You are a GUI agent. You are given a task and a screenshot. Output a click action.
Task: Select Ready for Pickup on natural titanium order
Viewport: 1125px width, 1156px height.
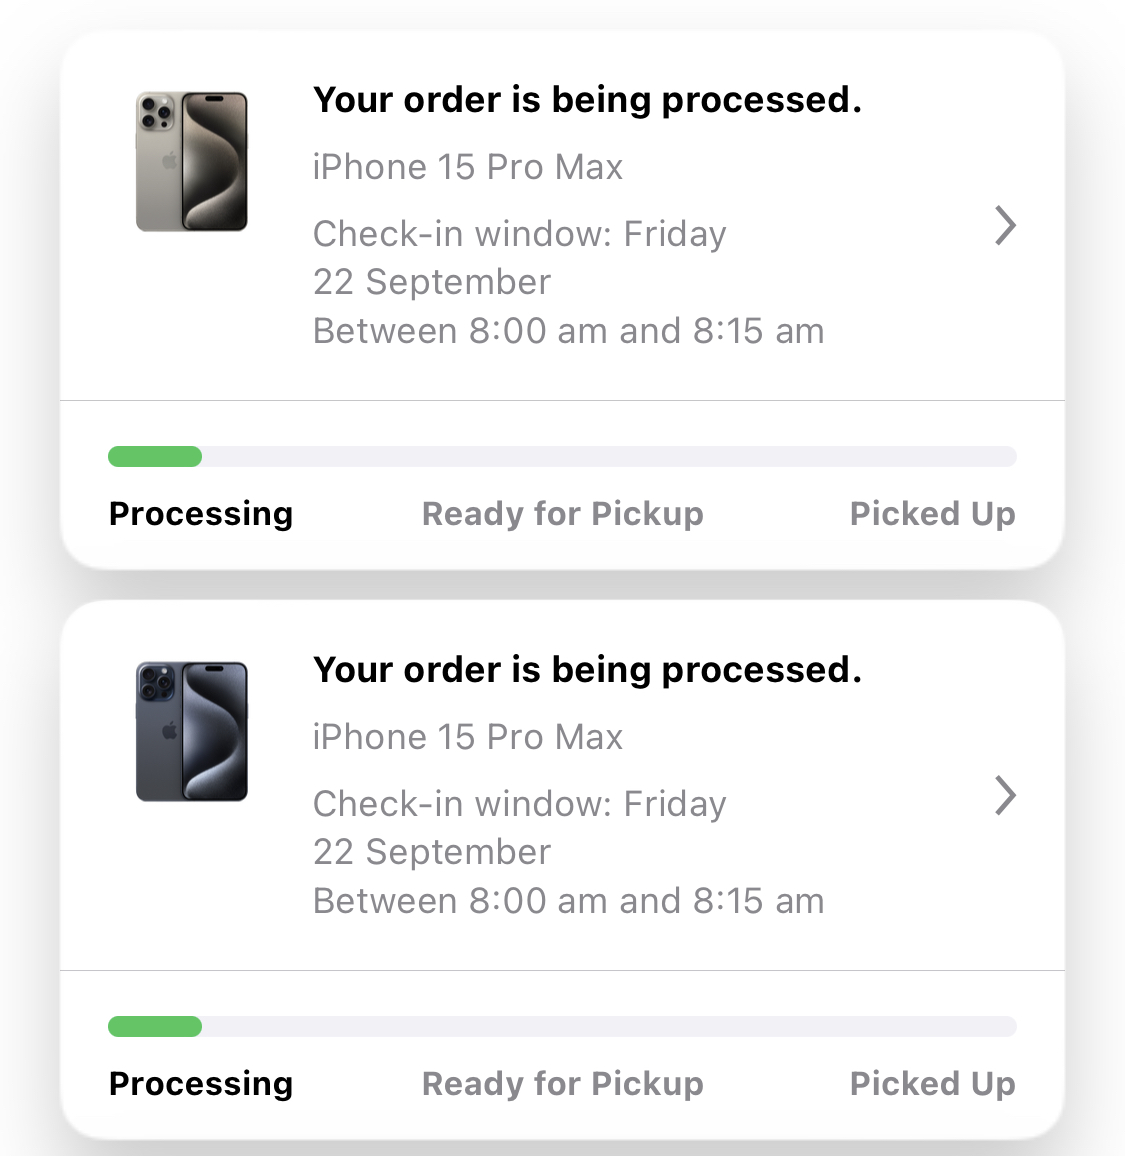click(562, 514)
